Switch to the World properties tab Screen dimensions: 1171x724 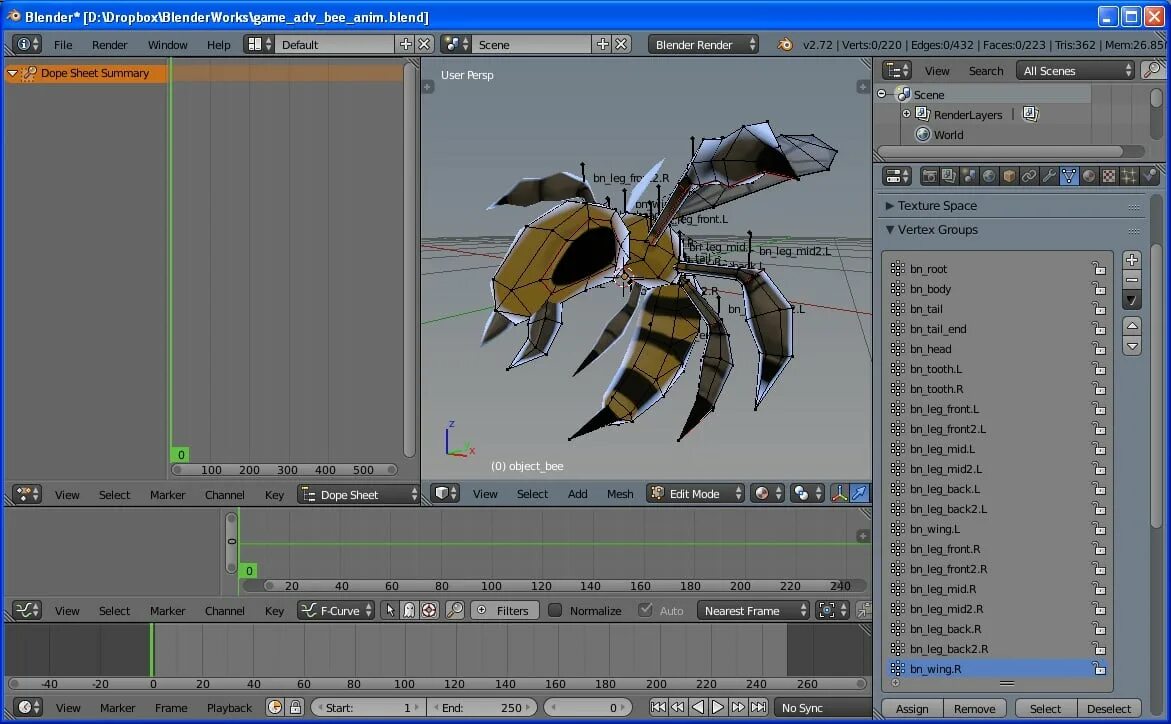989,176
